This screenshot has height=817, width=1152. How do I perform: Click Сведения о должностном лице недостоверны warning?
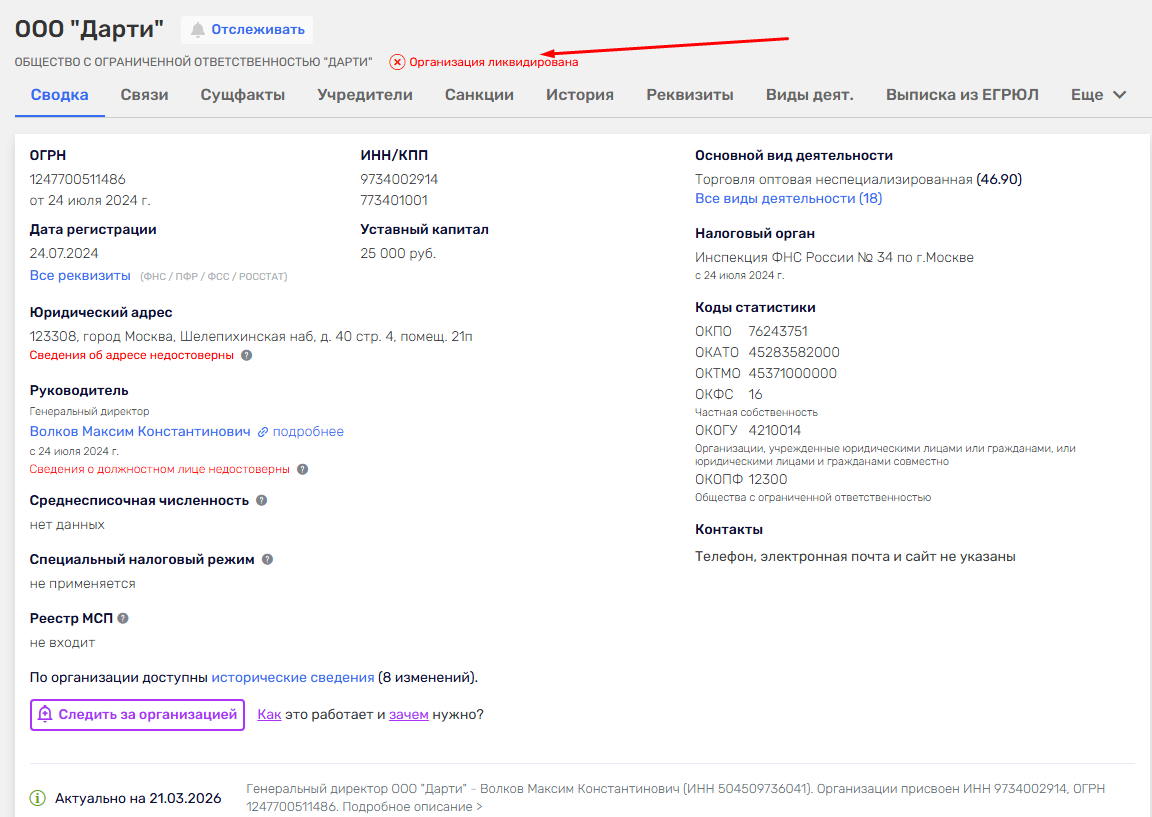[159, 469]
